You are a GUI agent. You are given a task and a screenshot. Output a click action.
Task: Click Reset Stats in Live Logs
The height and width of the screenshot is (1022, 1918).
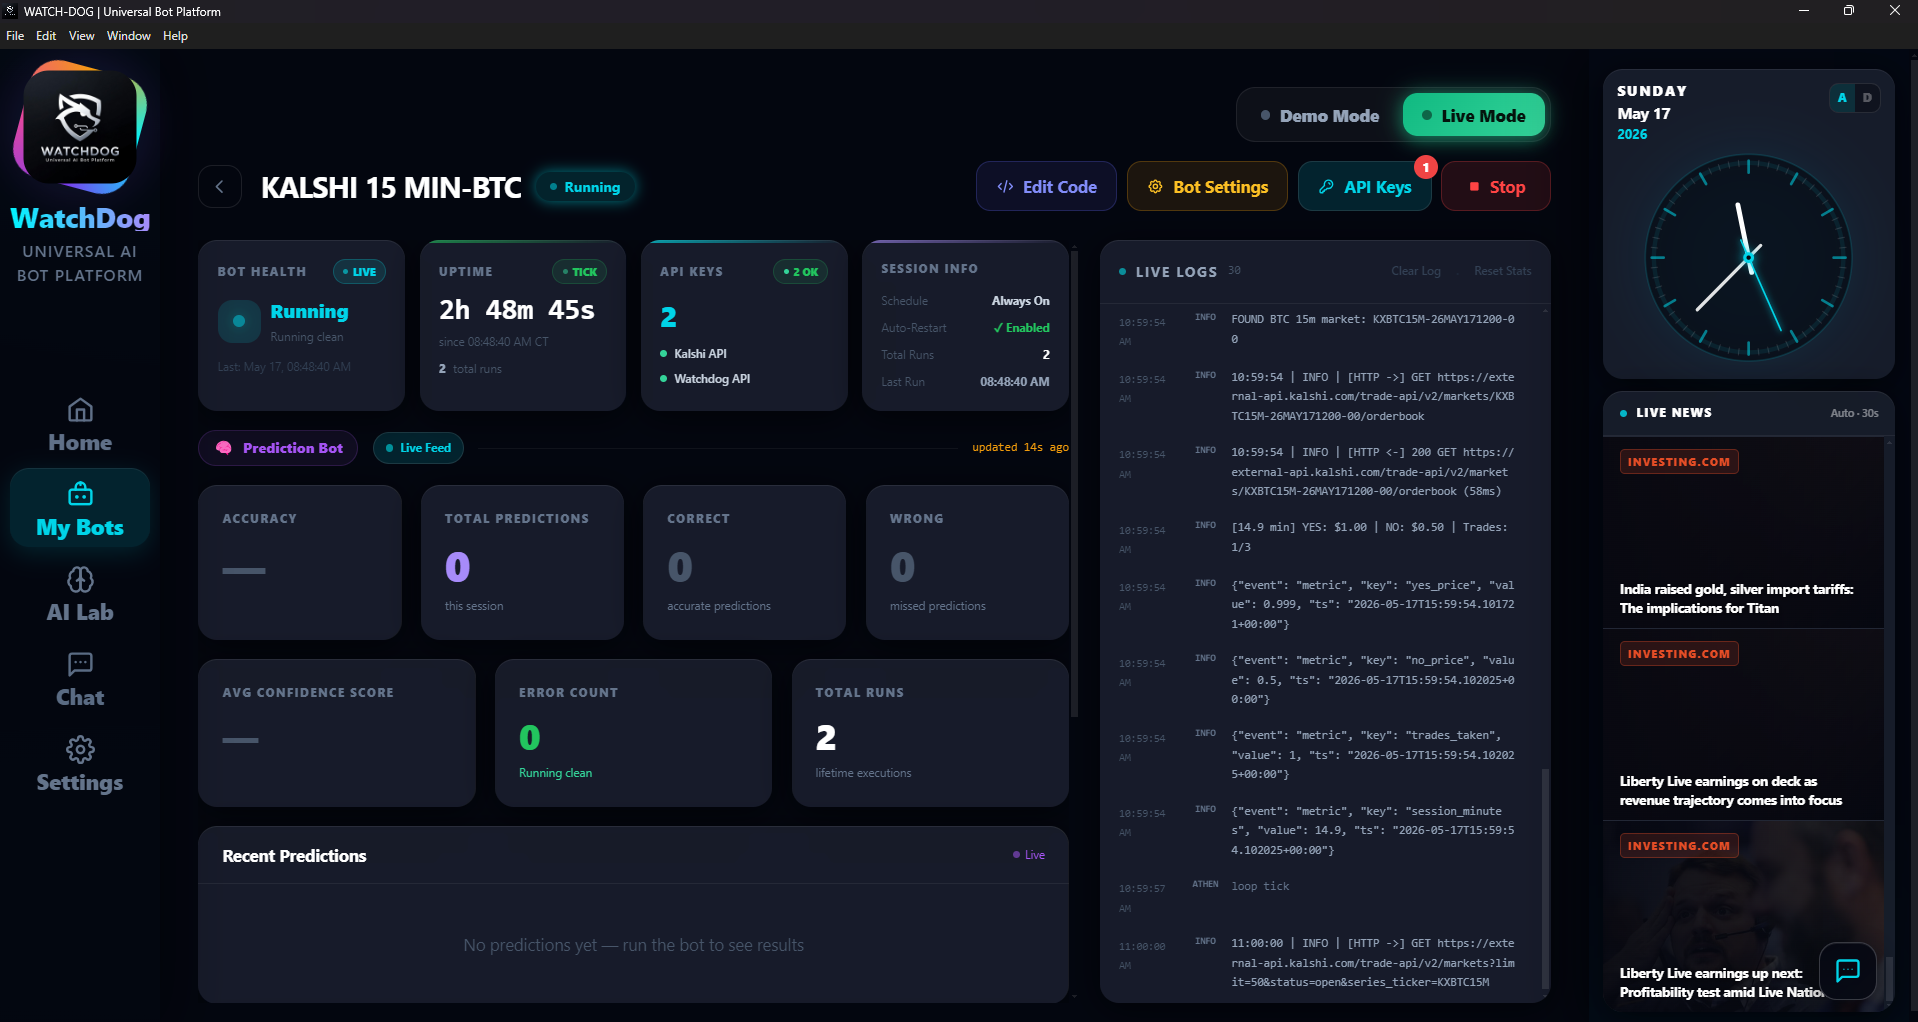(x=1502, y=271)
